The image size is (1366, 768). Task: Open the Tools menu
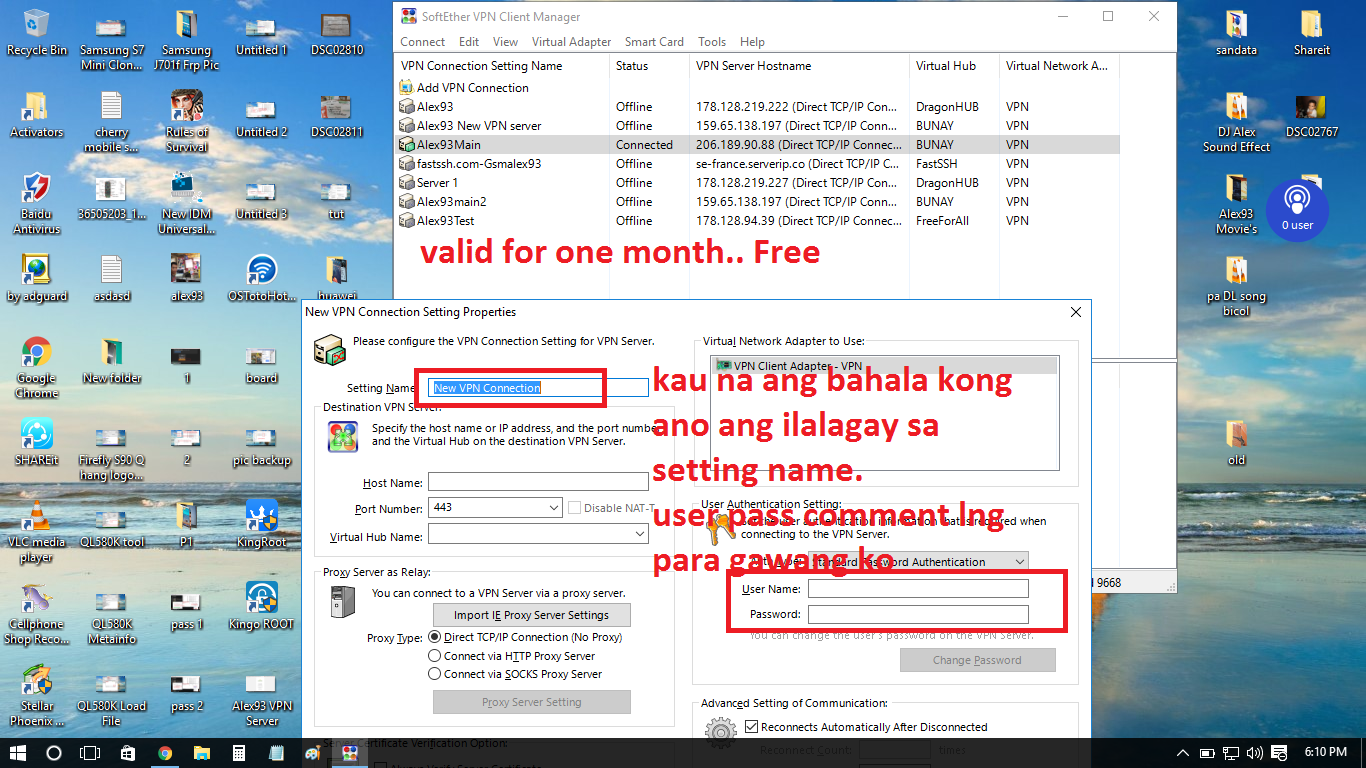pos(712,42)
